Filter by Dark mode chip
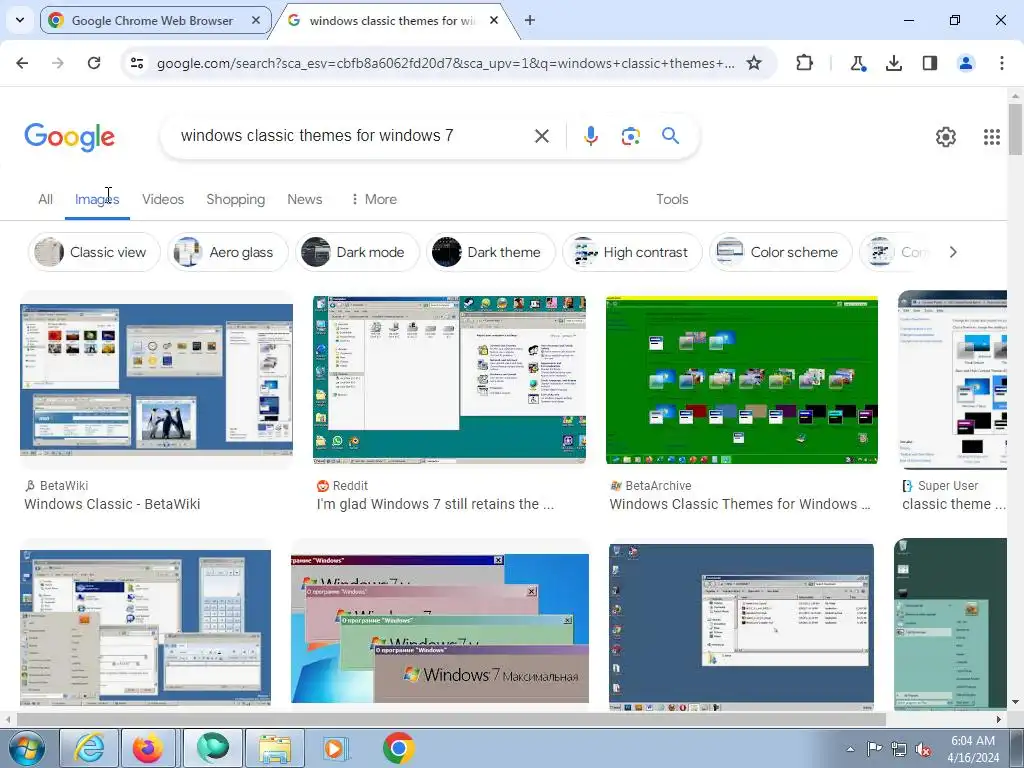This screenshot has height=768, width=1024. click(x=357, y=252)
